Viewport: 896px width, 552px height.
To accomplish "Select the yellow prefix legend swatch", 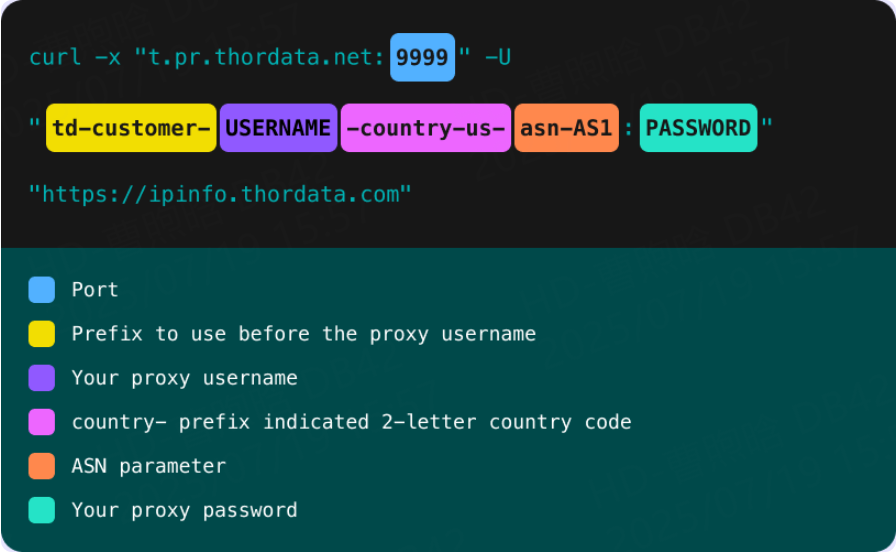I will click(x=42, y=334).
